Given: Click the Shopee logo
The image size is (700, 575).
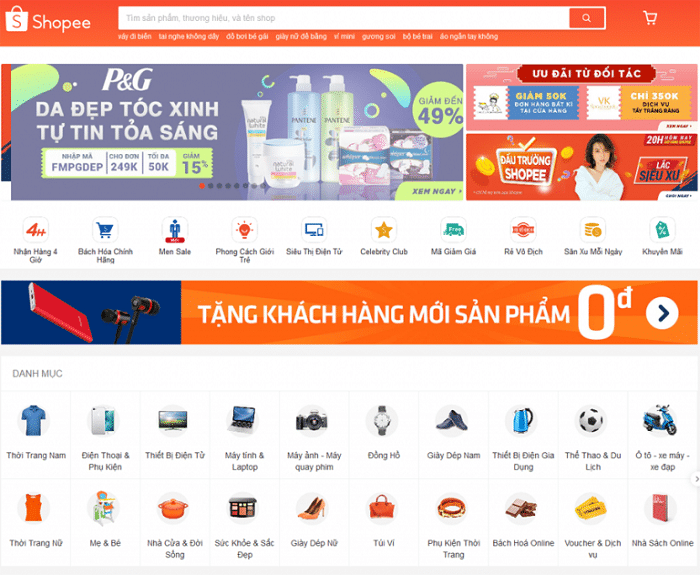Looking at the screenshot, I should [x=48, y=20].
